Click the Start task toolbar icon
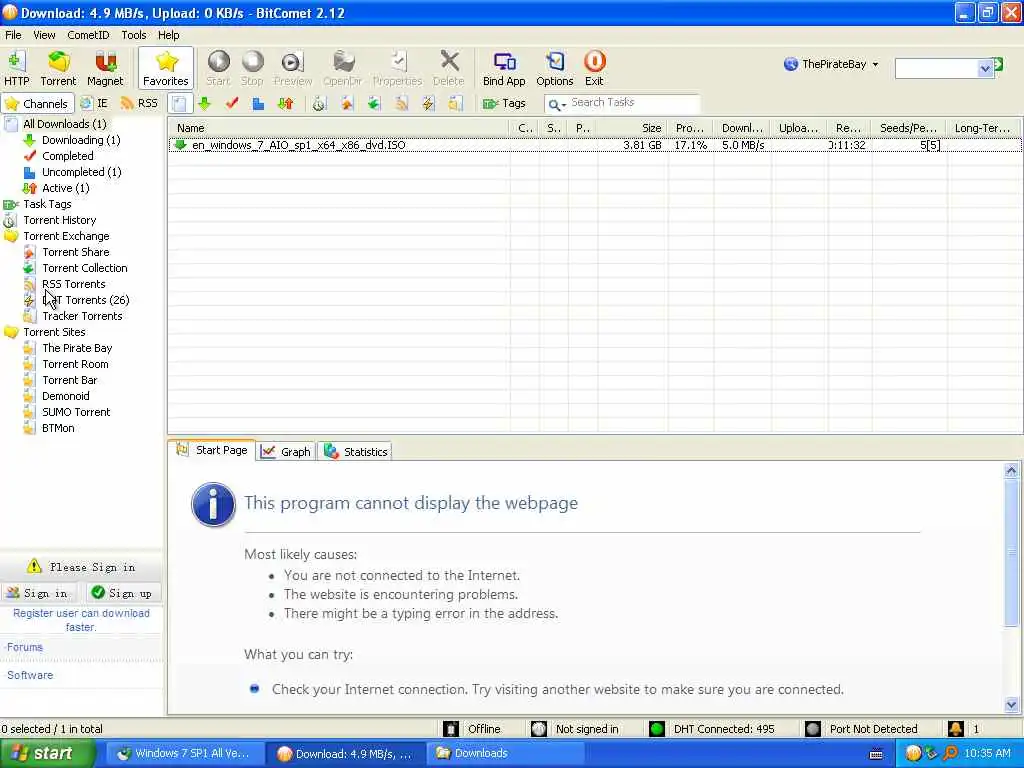Image resolution: width=1024 pixels, height=768 pixels. click(x=218, y=68)
